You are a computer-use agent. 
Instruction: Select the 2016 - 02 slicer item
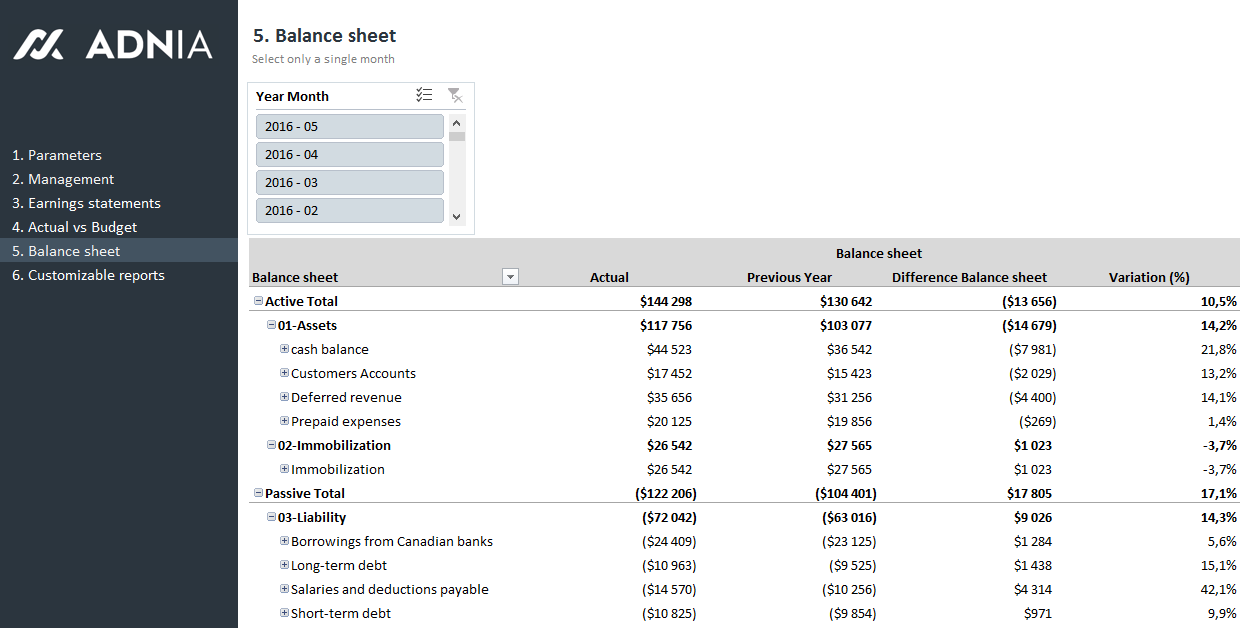tap(349, 211)
